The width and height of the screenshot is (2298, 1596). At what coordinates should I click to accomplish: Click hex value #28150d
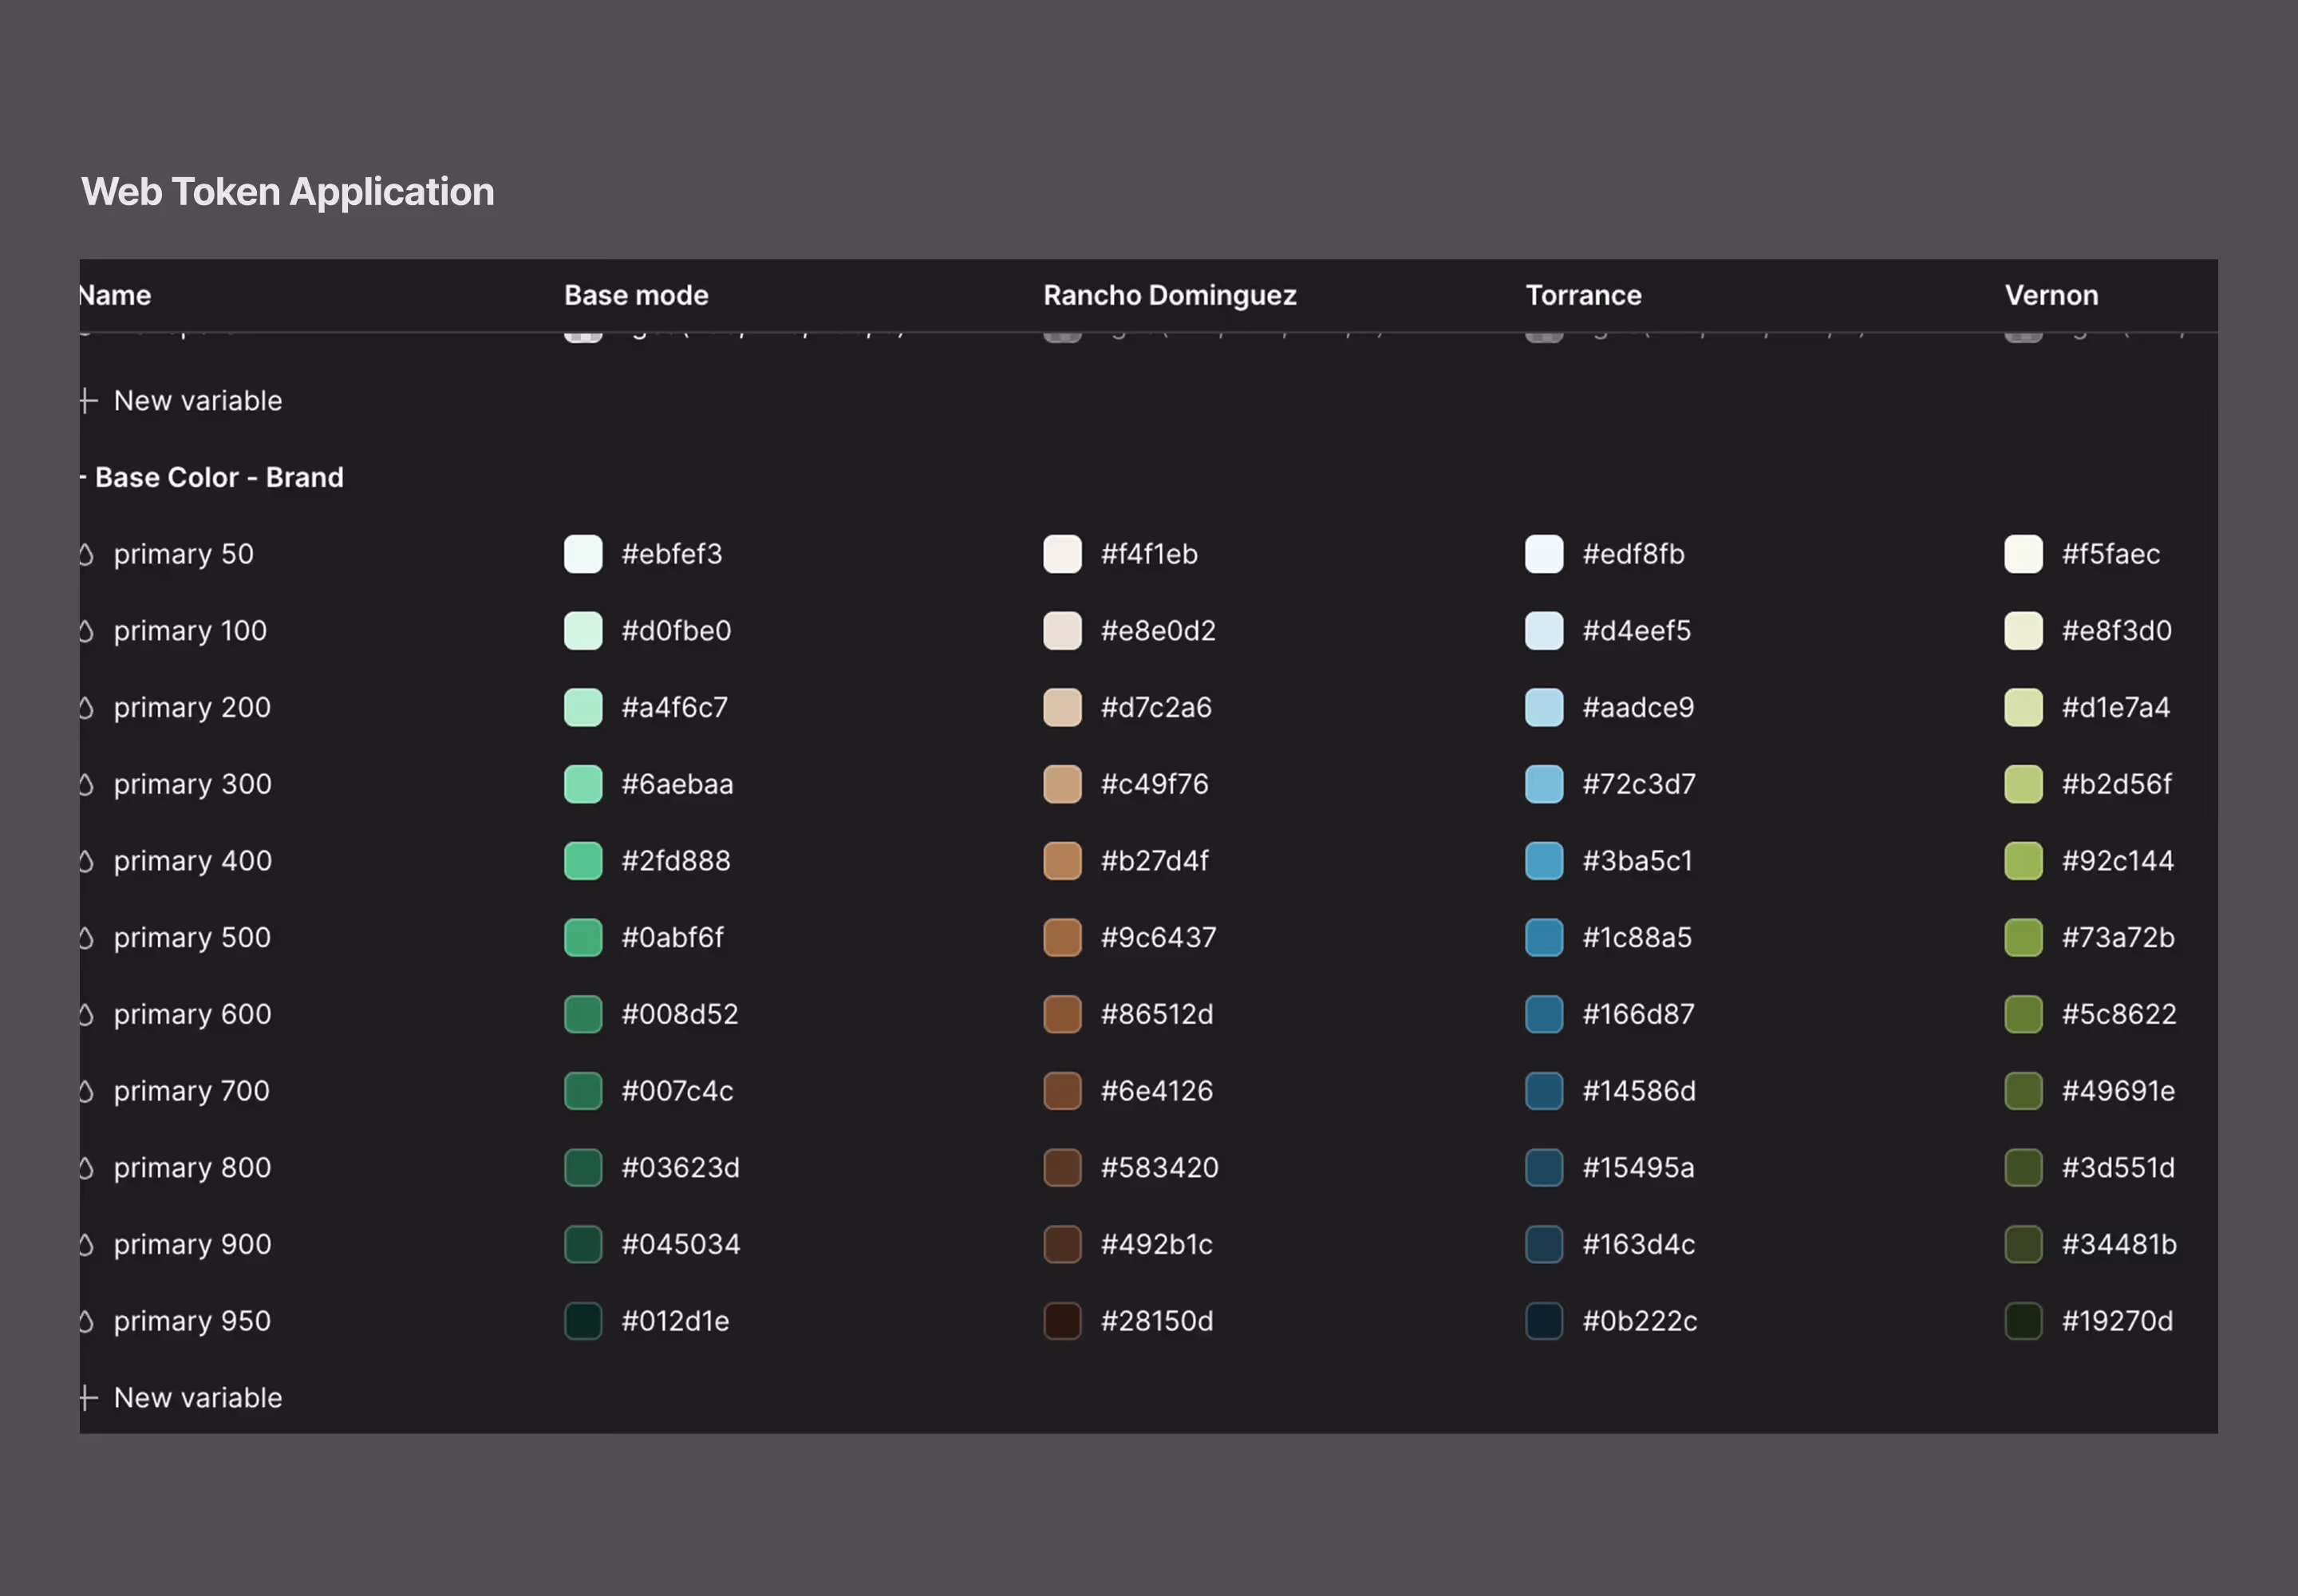[x=1157, y=1321]
